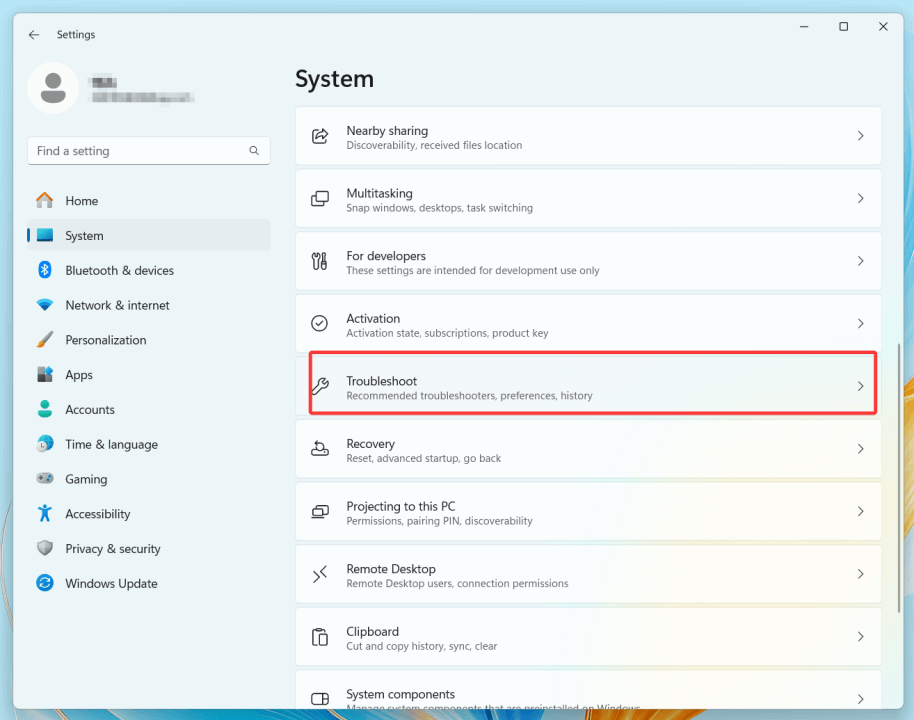The height and width of the screenshot is (720, 914).
Task: Click the Gaming controller icon in sidebar
Action: pos(45,479)
